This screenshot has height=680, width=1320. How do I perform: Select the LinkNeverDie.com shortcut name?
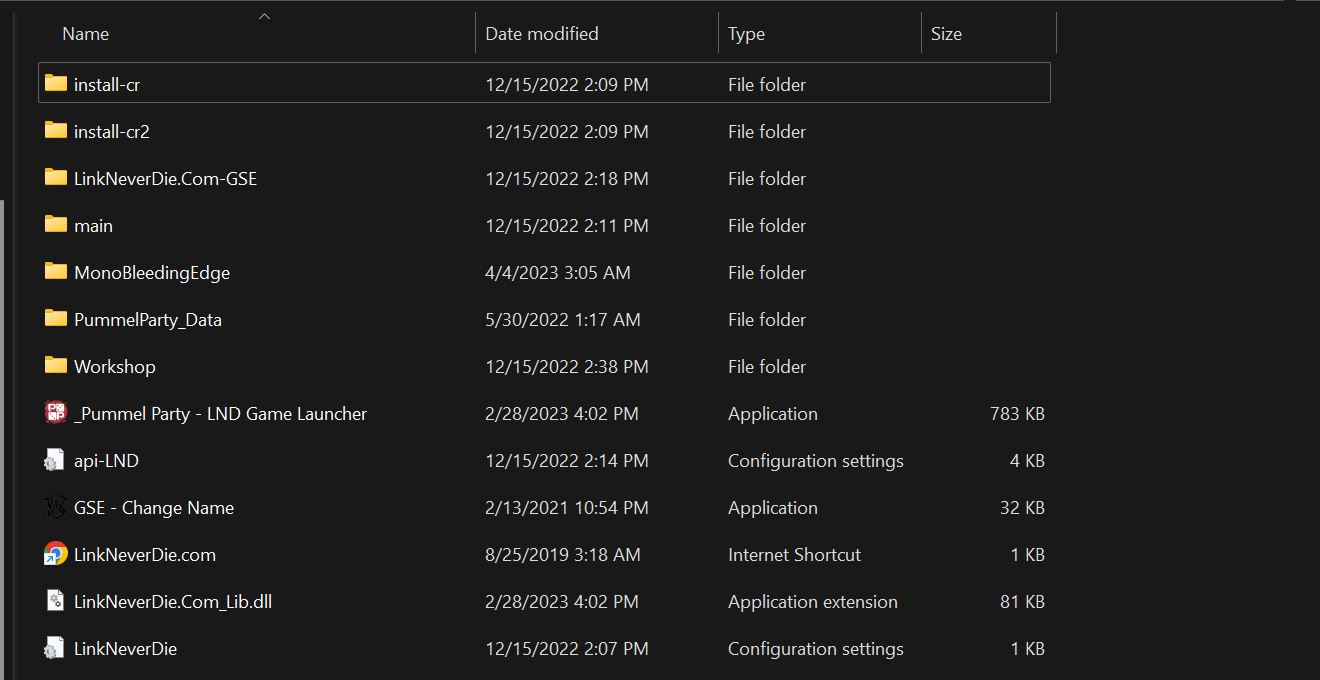pyautogui.click(x=145, y=555)
